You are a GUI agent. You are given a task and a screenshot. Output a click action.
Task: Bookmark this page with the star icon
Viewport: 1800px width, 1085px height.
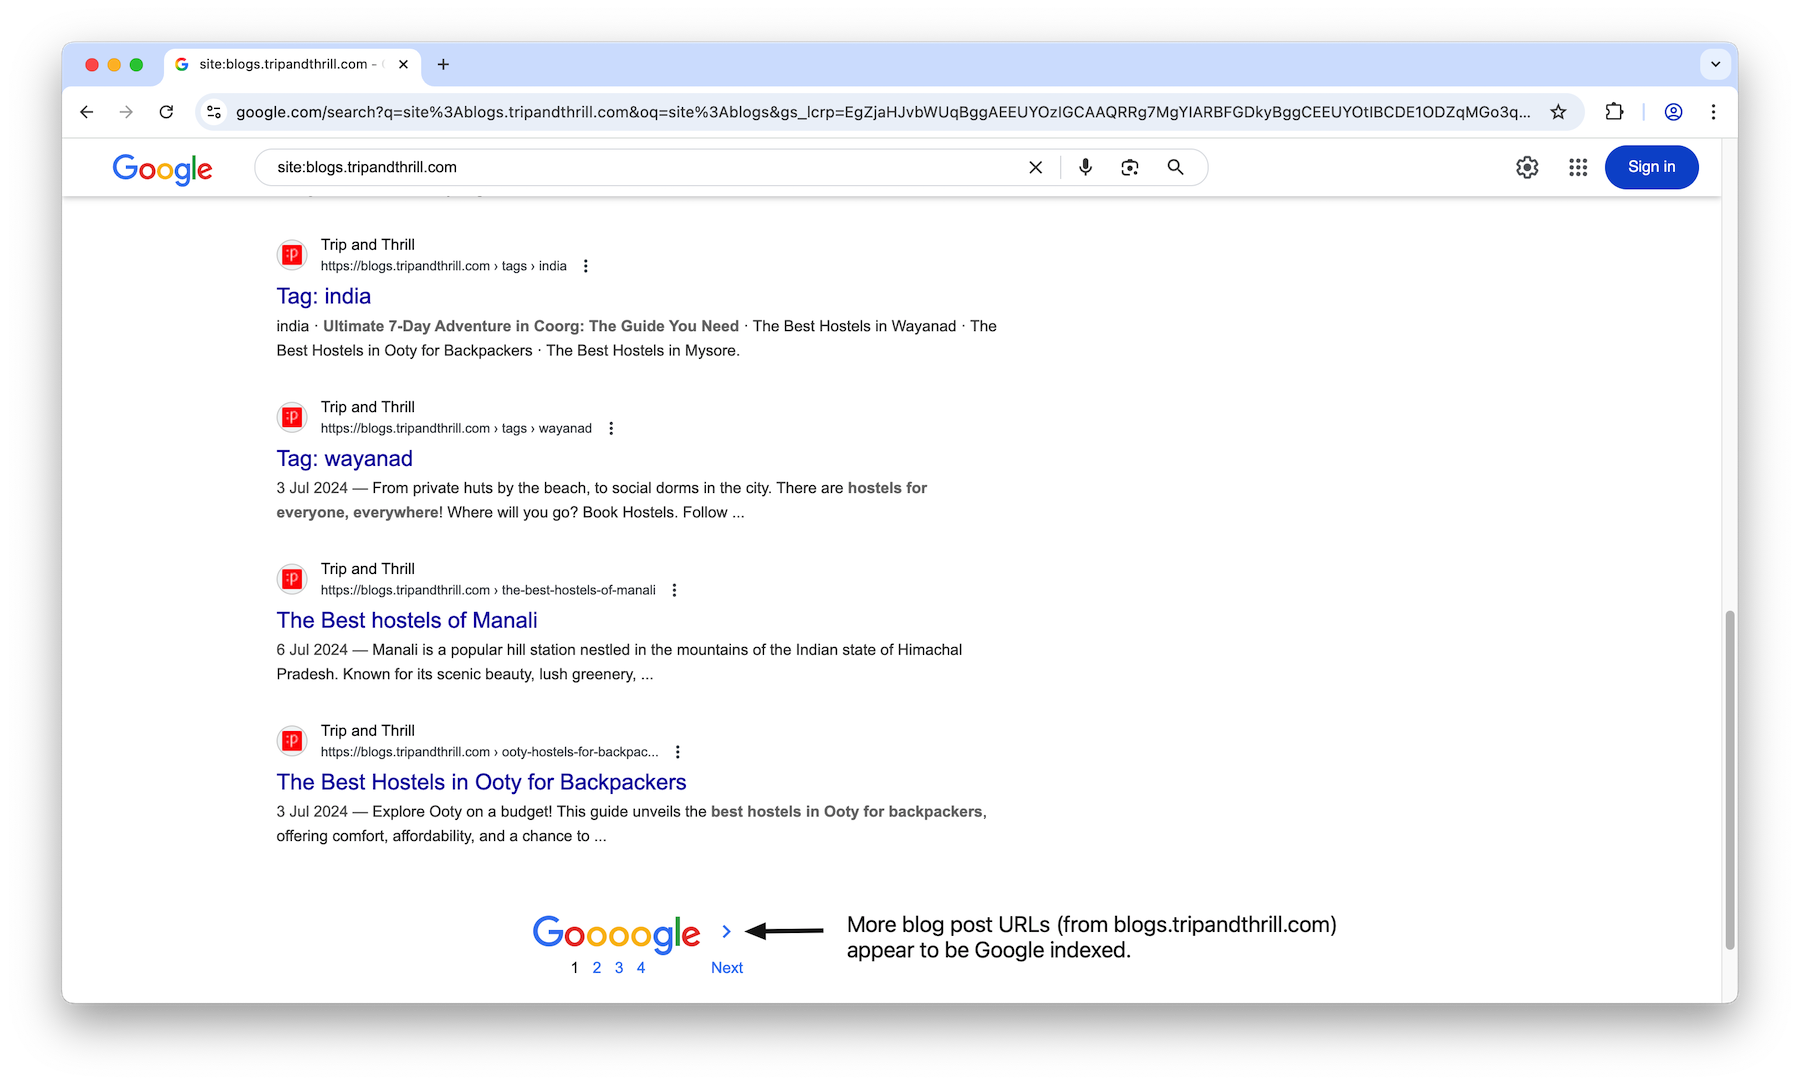click(1558, 112)
